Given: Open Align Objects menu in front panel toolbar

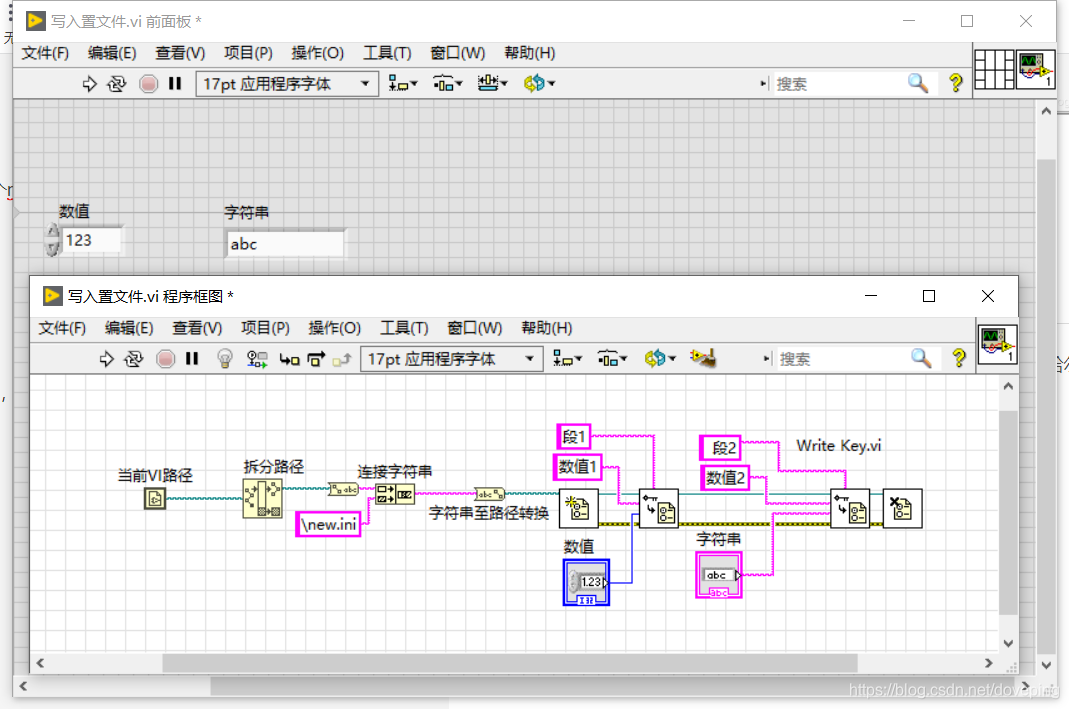Looking at the screenshot, I should click(x=402, y=84).
